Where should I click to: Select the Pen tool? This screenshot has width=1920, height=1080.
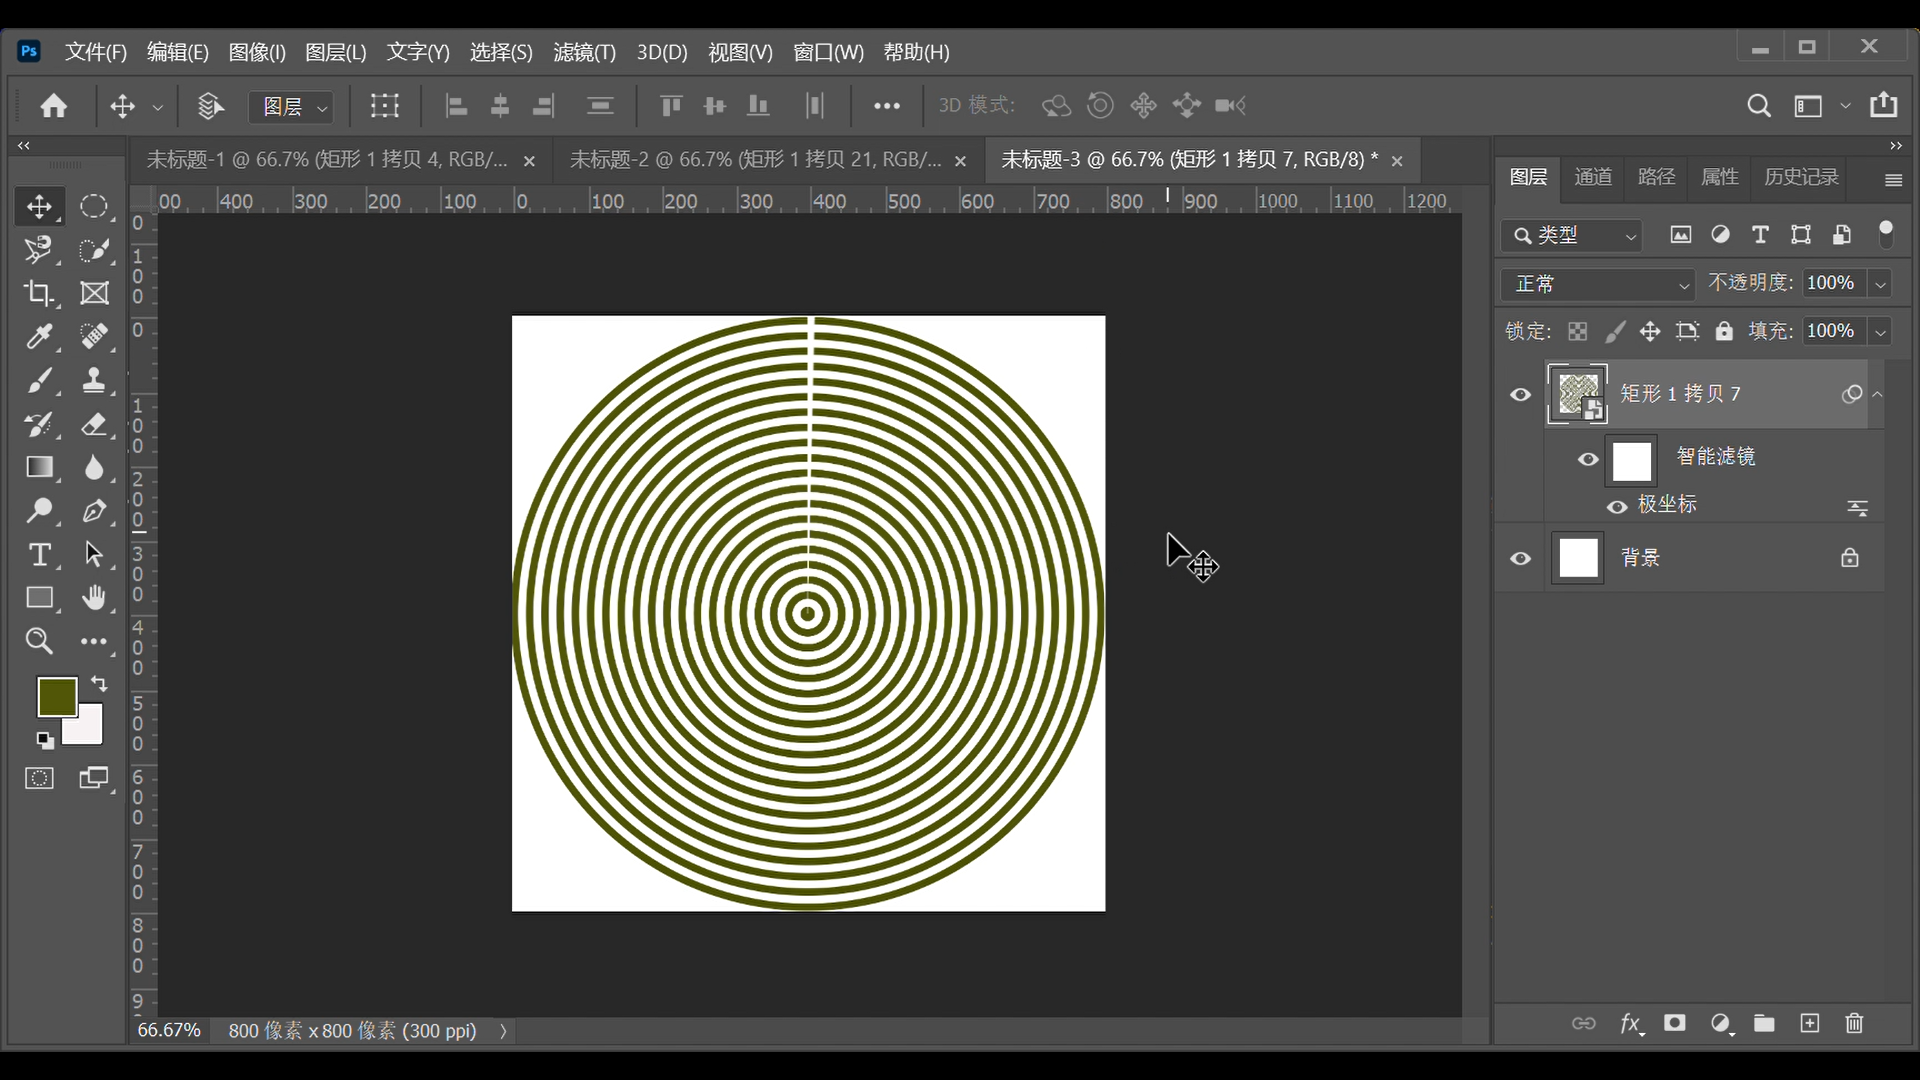(x=94, y=511)
